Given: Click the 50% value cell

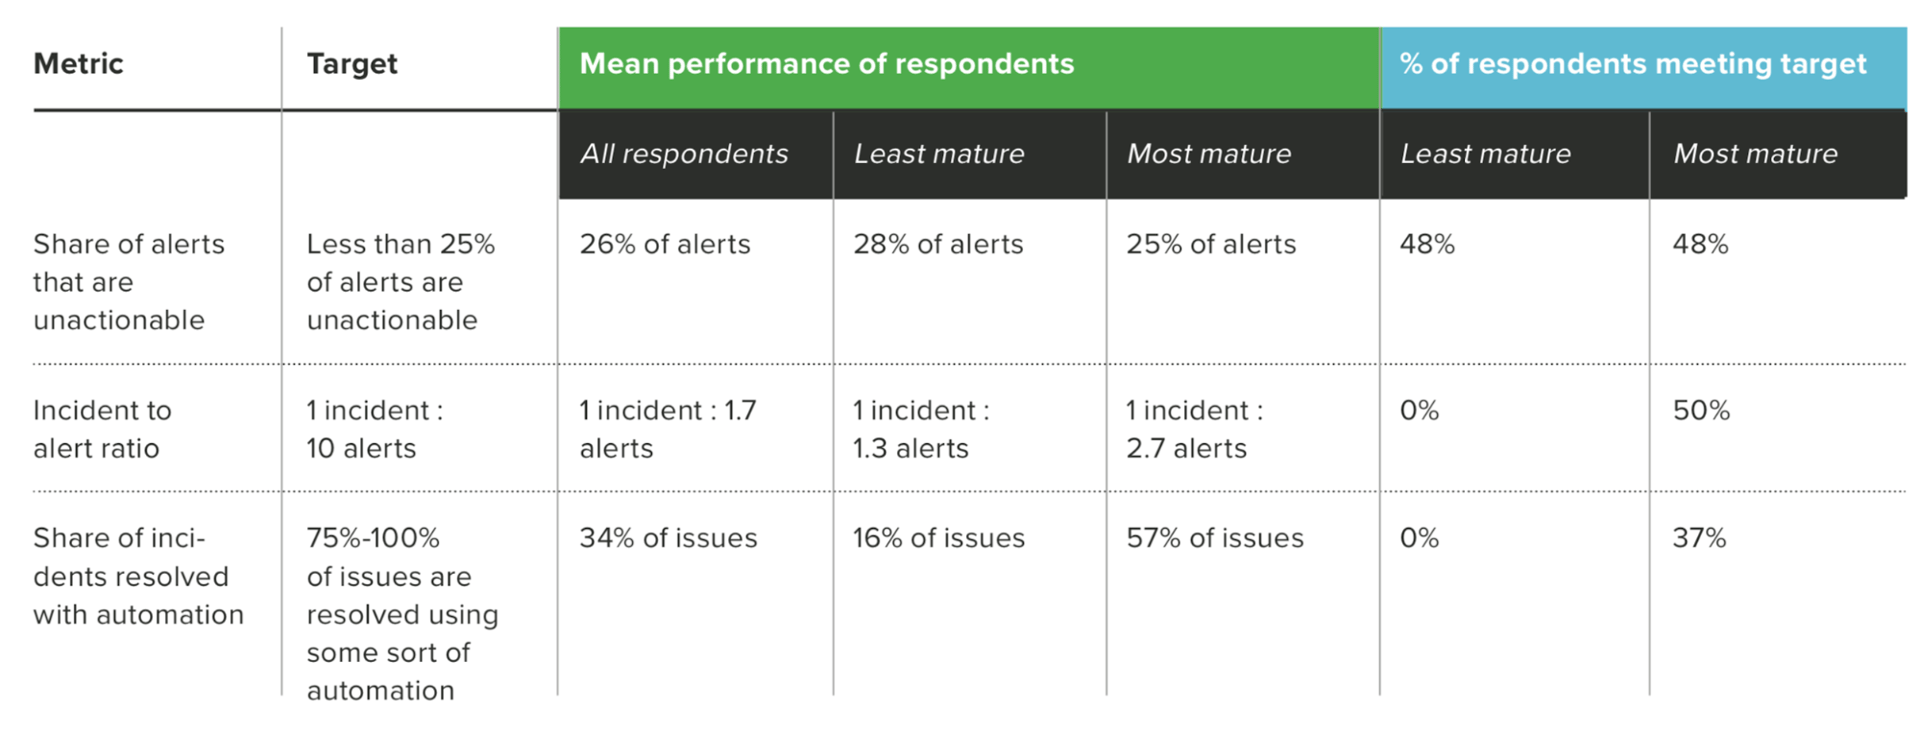Looking at the screenshot, I should tap(1701, 410).
